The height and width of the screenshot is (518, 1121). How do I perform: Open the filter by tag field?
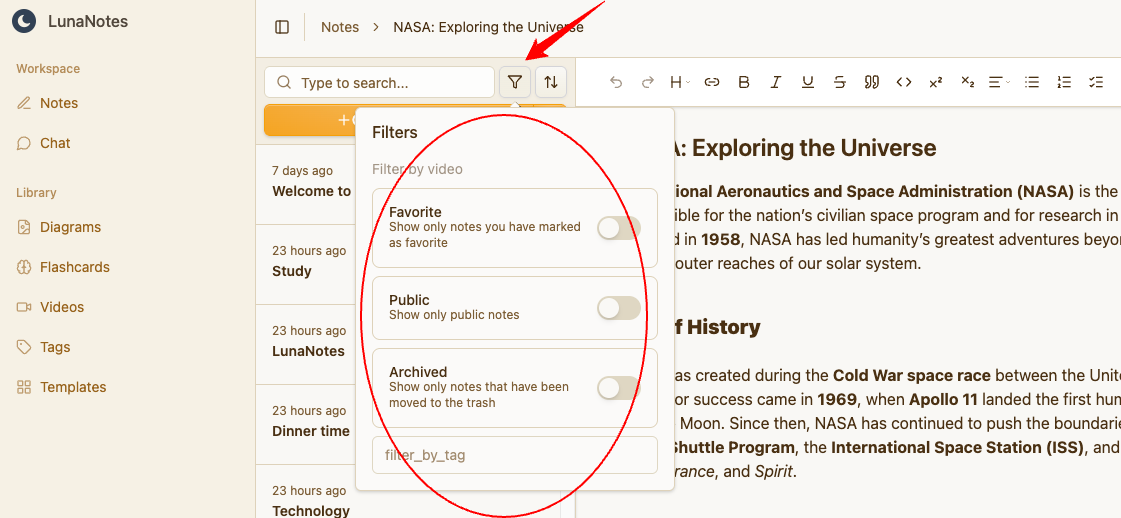click(514, 455)
